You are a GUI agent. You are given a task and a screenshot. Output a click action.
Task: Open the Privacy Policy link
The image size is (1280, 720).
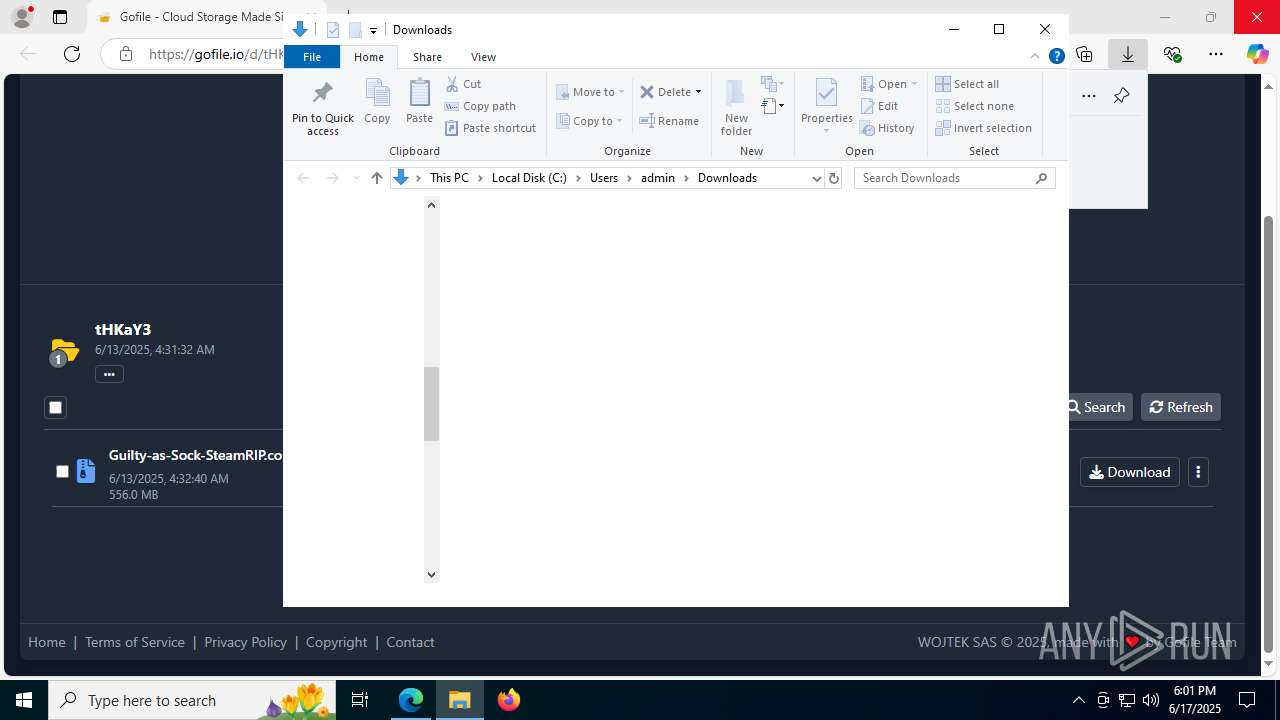click(245, 642)
